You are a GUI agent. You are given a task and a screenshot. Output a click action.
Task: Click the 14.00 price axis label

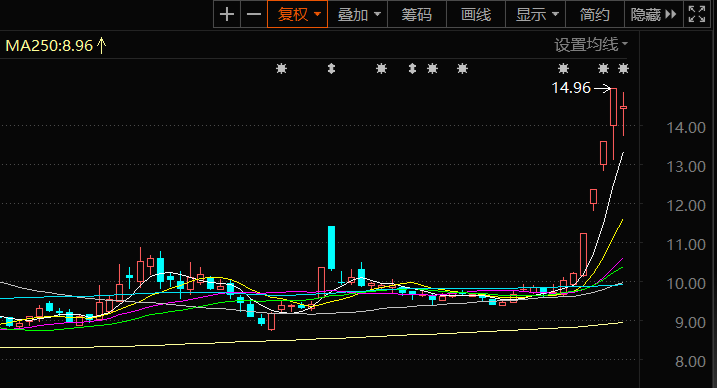pyautogui.click(x=686, y=128)
